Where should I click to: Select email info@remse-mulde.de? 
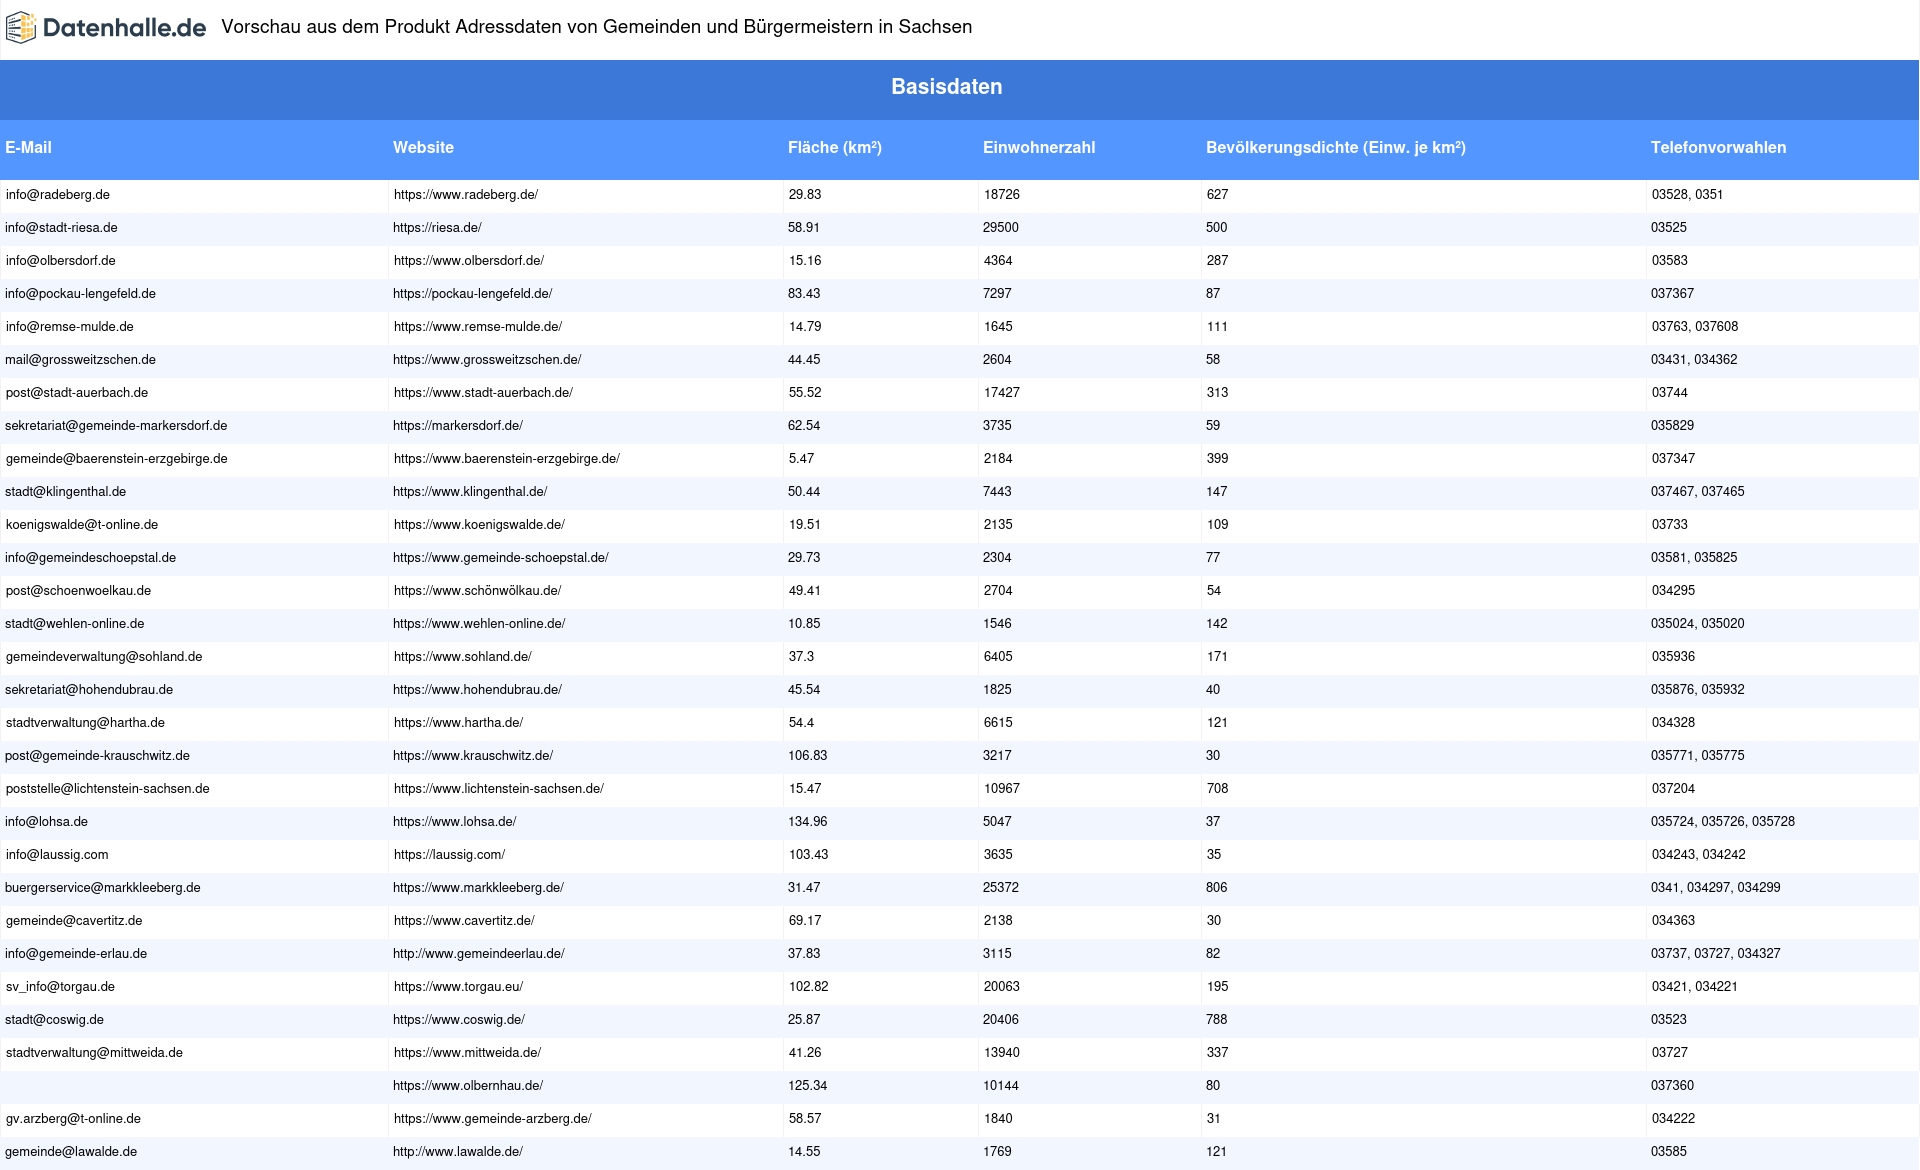[x=70, y=327]
